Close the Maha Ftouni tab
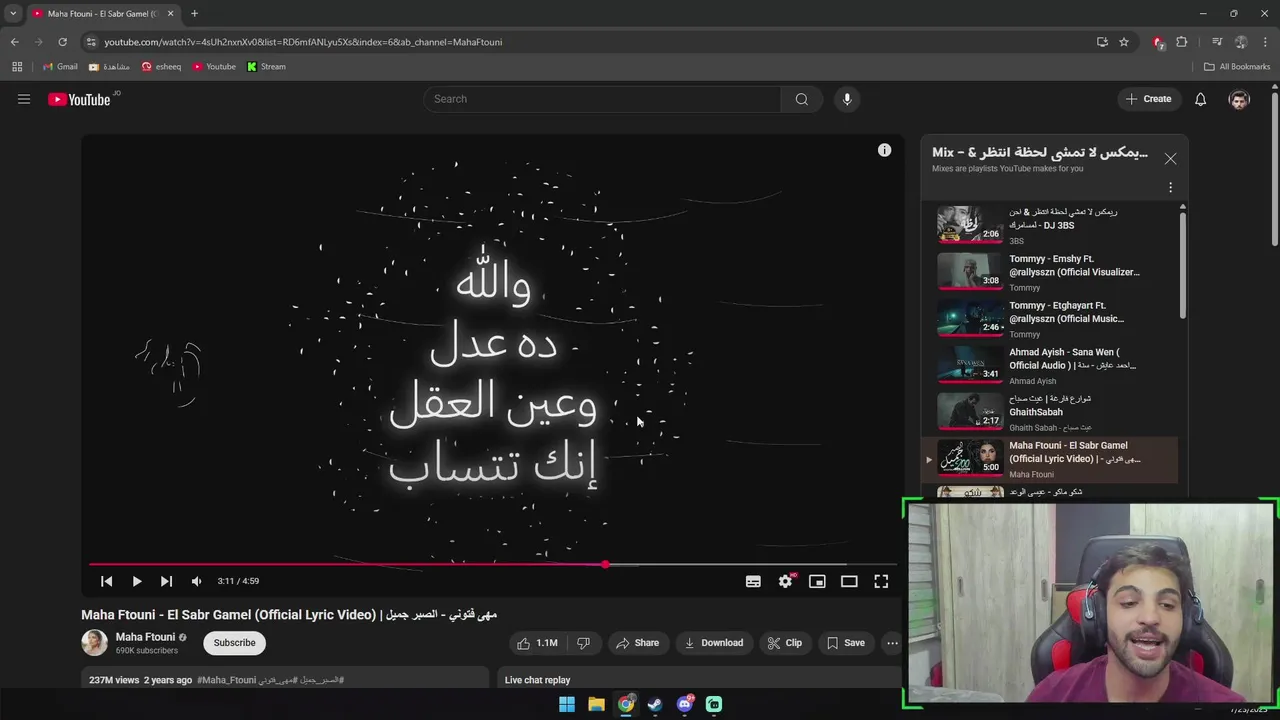The width and height of the screenshot is (1280, 720). [170, 14]
